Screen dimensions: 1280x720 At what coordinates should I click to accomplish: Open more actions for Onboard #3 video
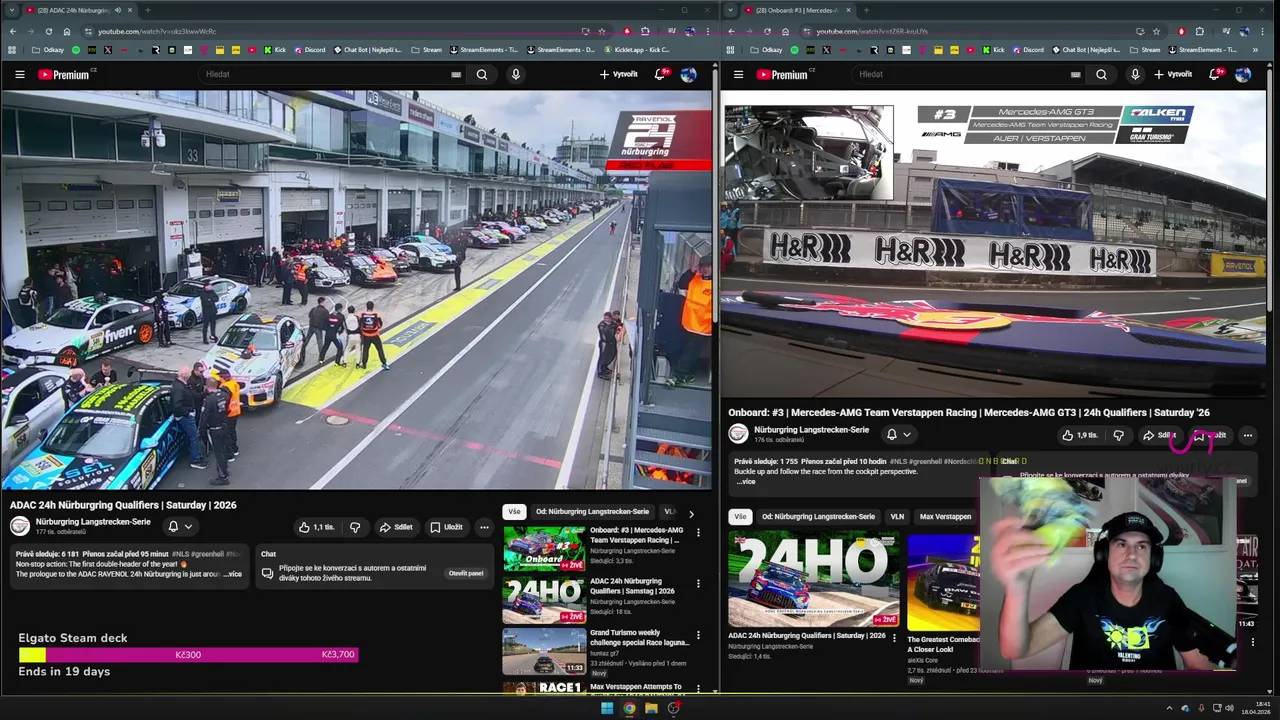pyautogui.click(x=1247, y=435)
